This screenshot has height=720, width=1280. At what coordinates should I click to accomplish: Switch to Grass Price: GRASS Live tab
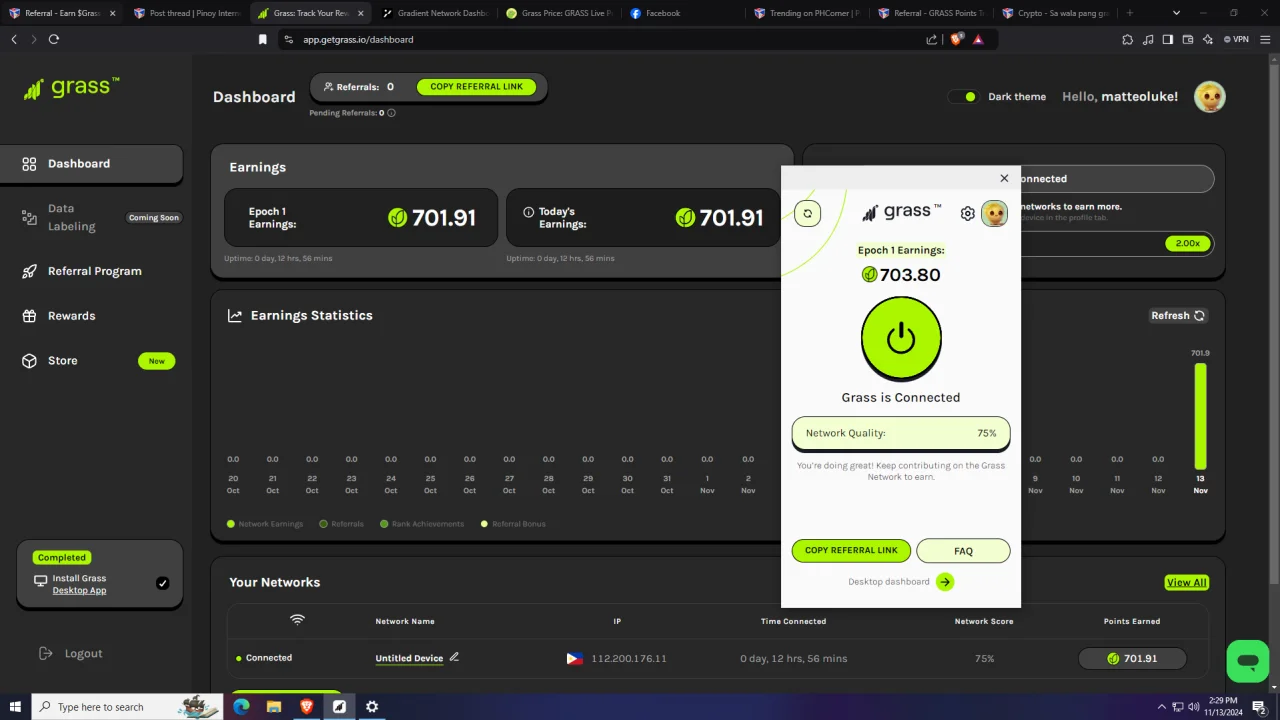click(x=560, y=13)
